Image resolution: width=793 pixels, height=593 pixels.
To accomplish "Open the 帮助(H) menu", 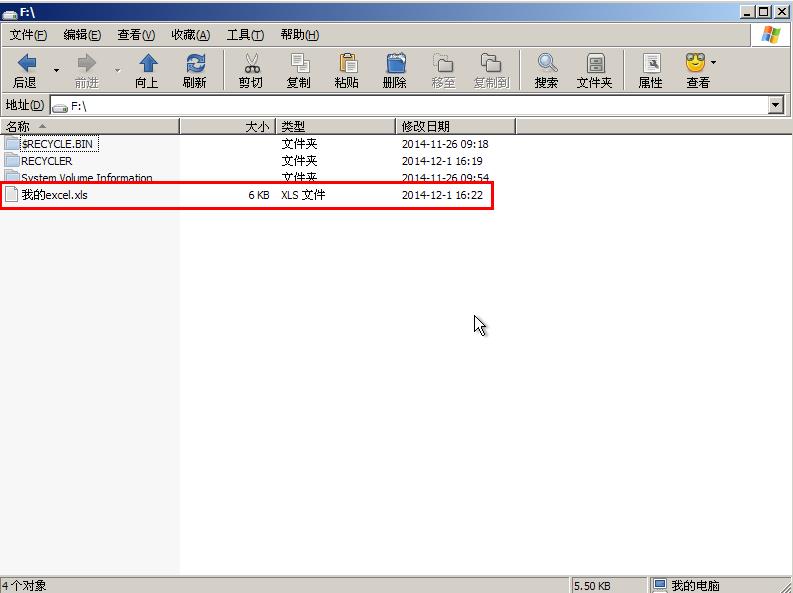I will [x=300, y=35].
